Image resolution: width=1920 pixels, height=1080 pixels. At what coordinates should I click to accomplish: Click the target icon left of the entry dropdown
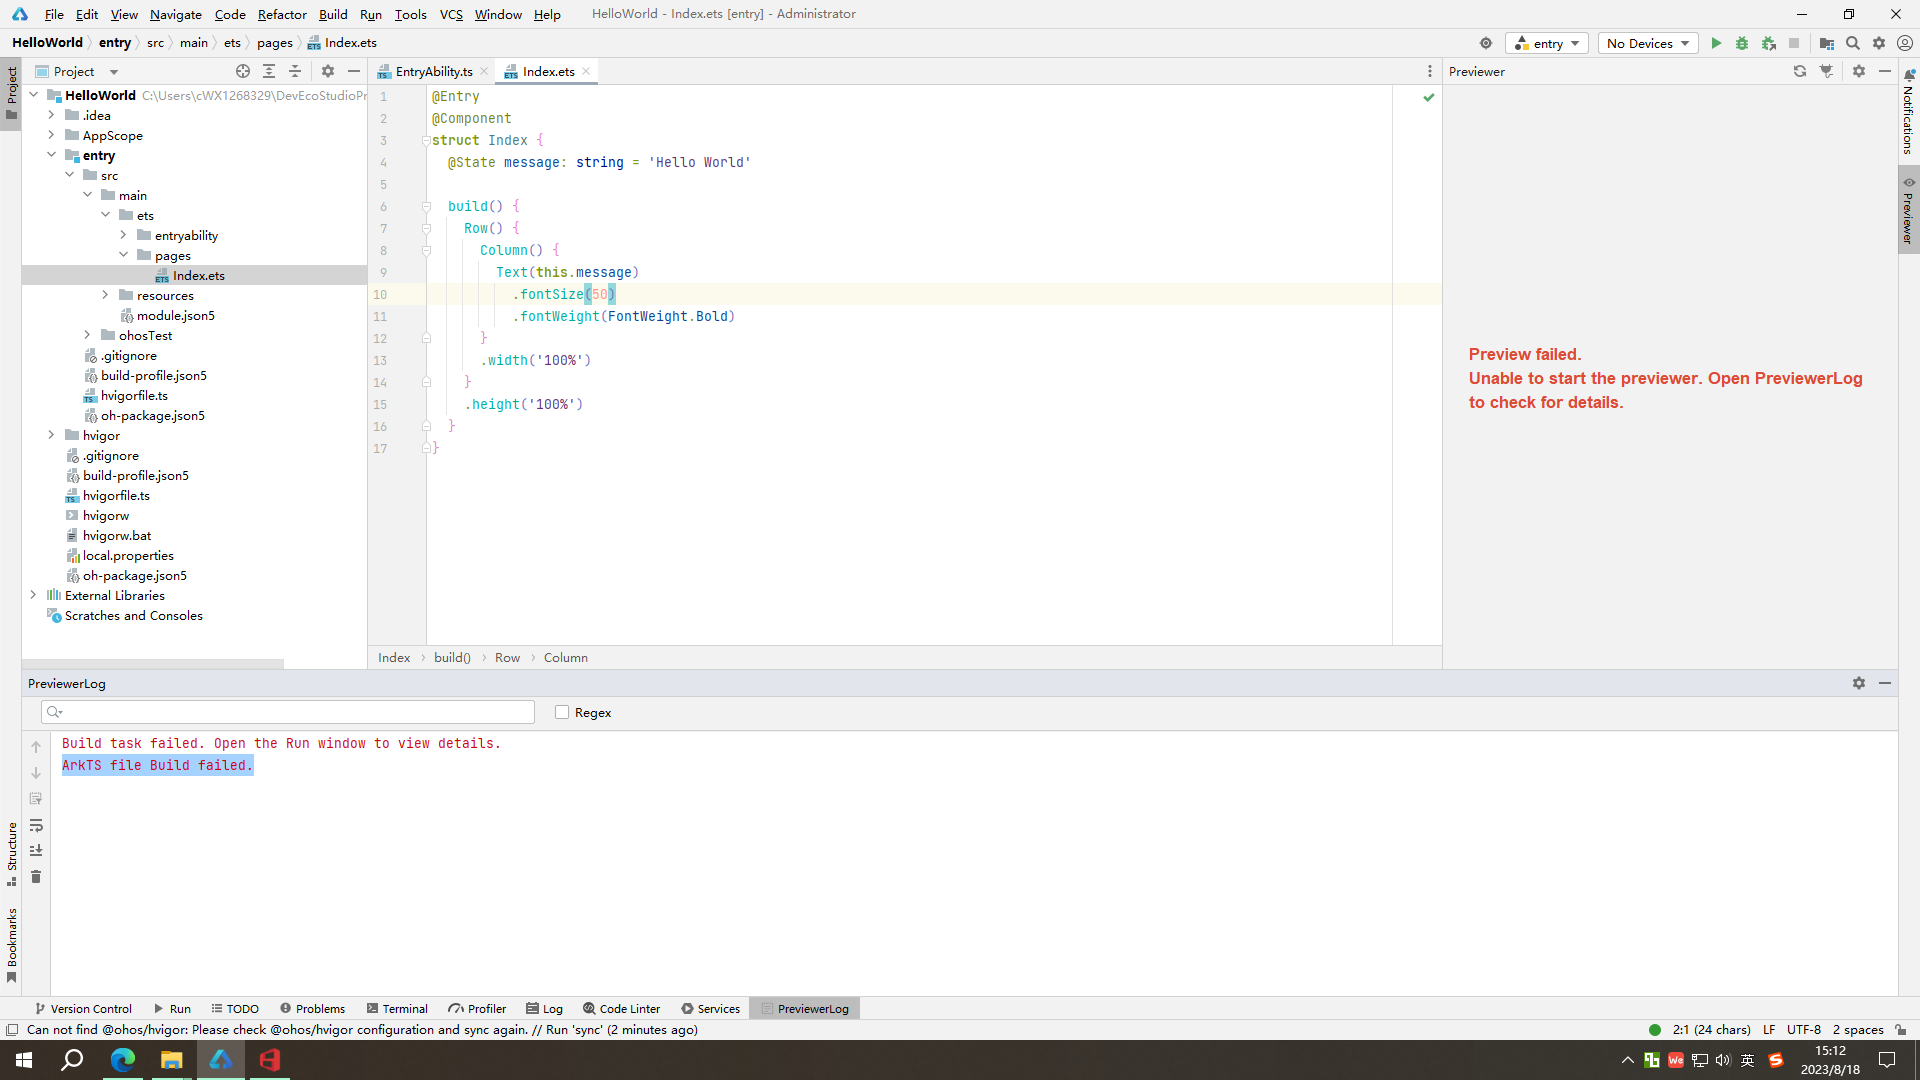1486,43
